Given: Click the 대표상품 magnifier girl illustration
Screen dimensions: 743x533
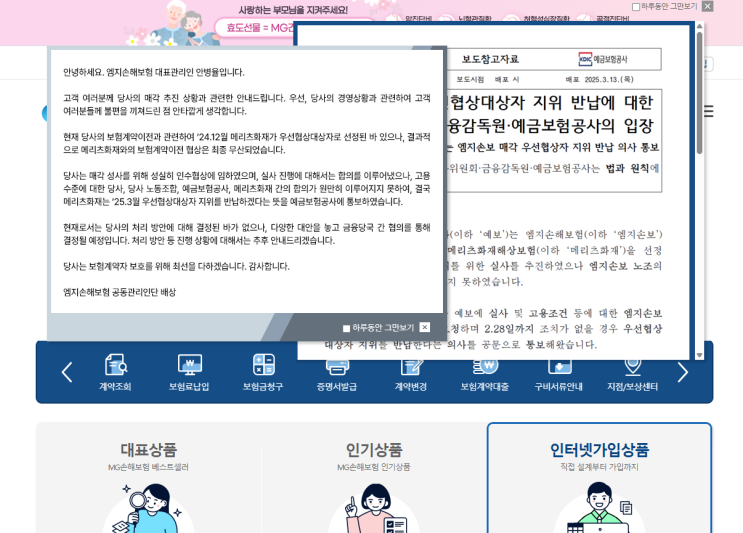Looking at the screenshot, I should [148, 508].
